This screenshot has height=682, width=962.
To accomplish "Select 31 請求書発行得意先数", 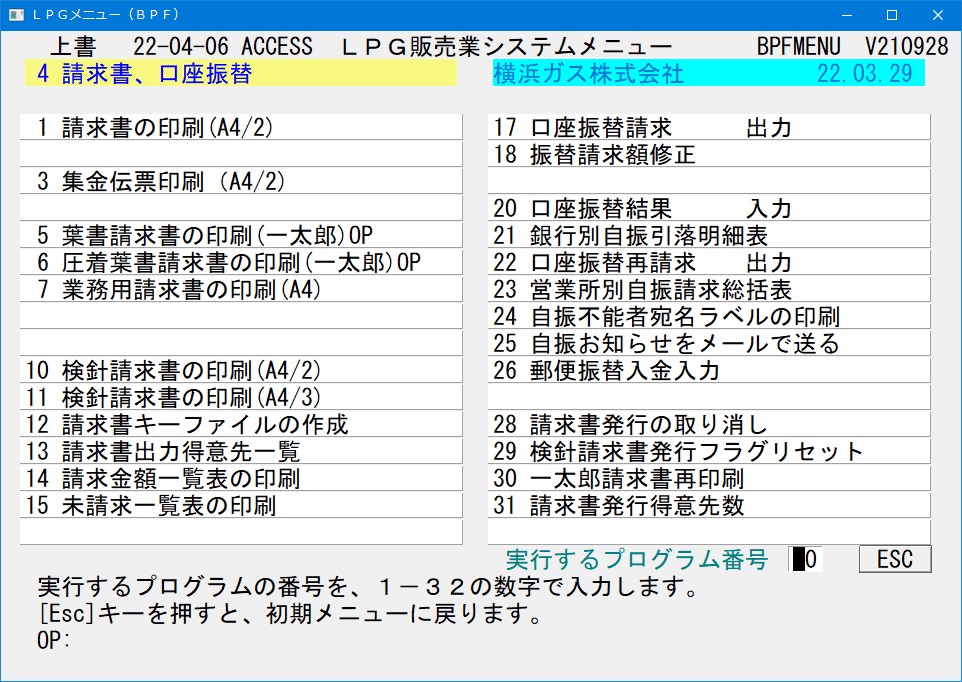I will tap(709, 505).
